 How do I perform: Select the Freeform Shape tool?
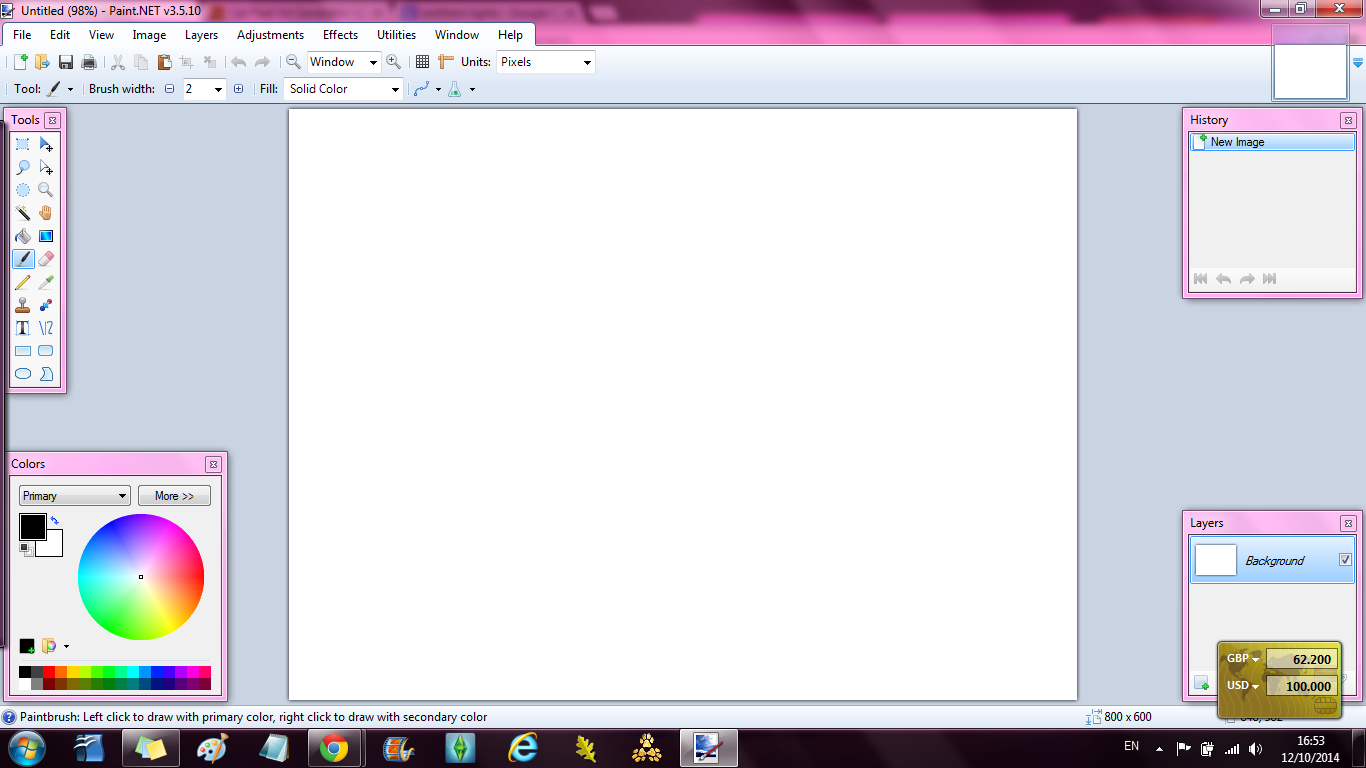pos(46,374)
